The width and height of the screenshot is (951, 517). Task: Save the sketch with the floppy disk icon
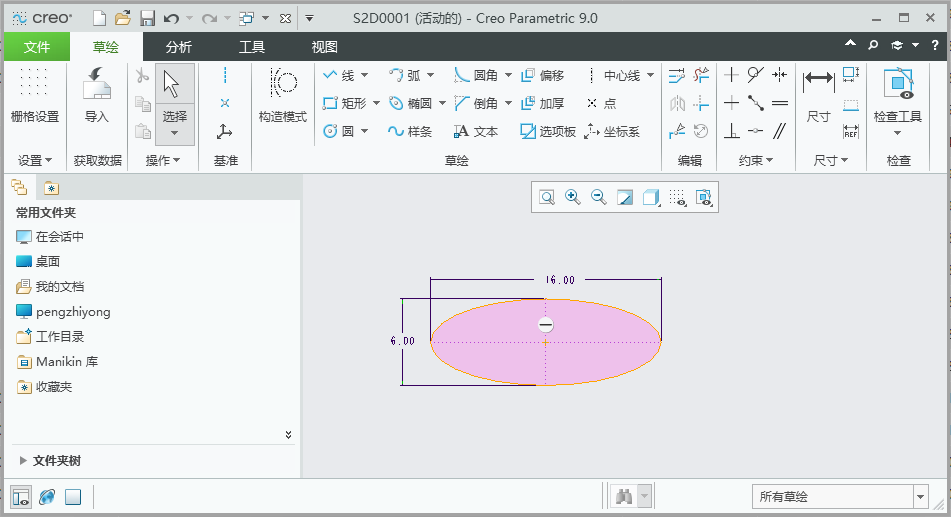[x=147, y=18]
